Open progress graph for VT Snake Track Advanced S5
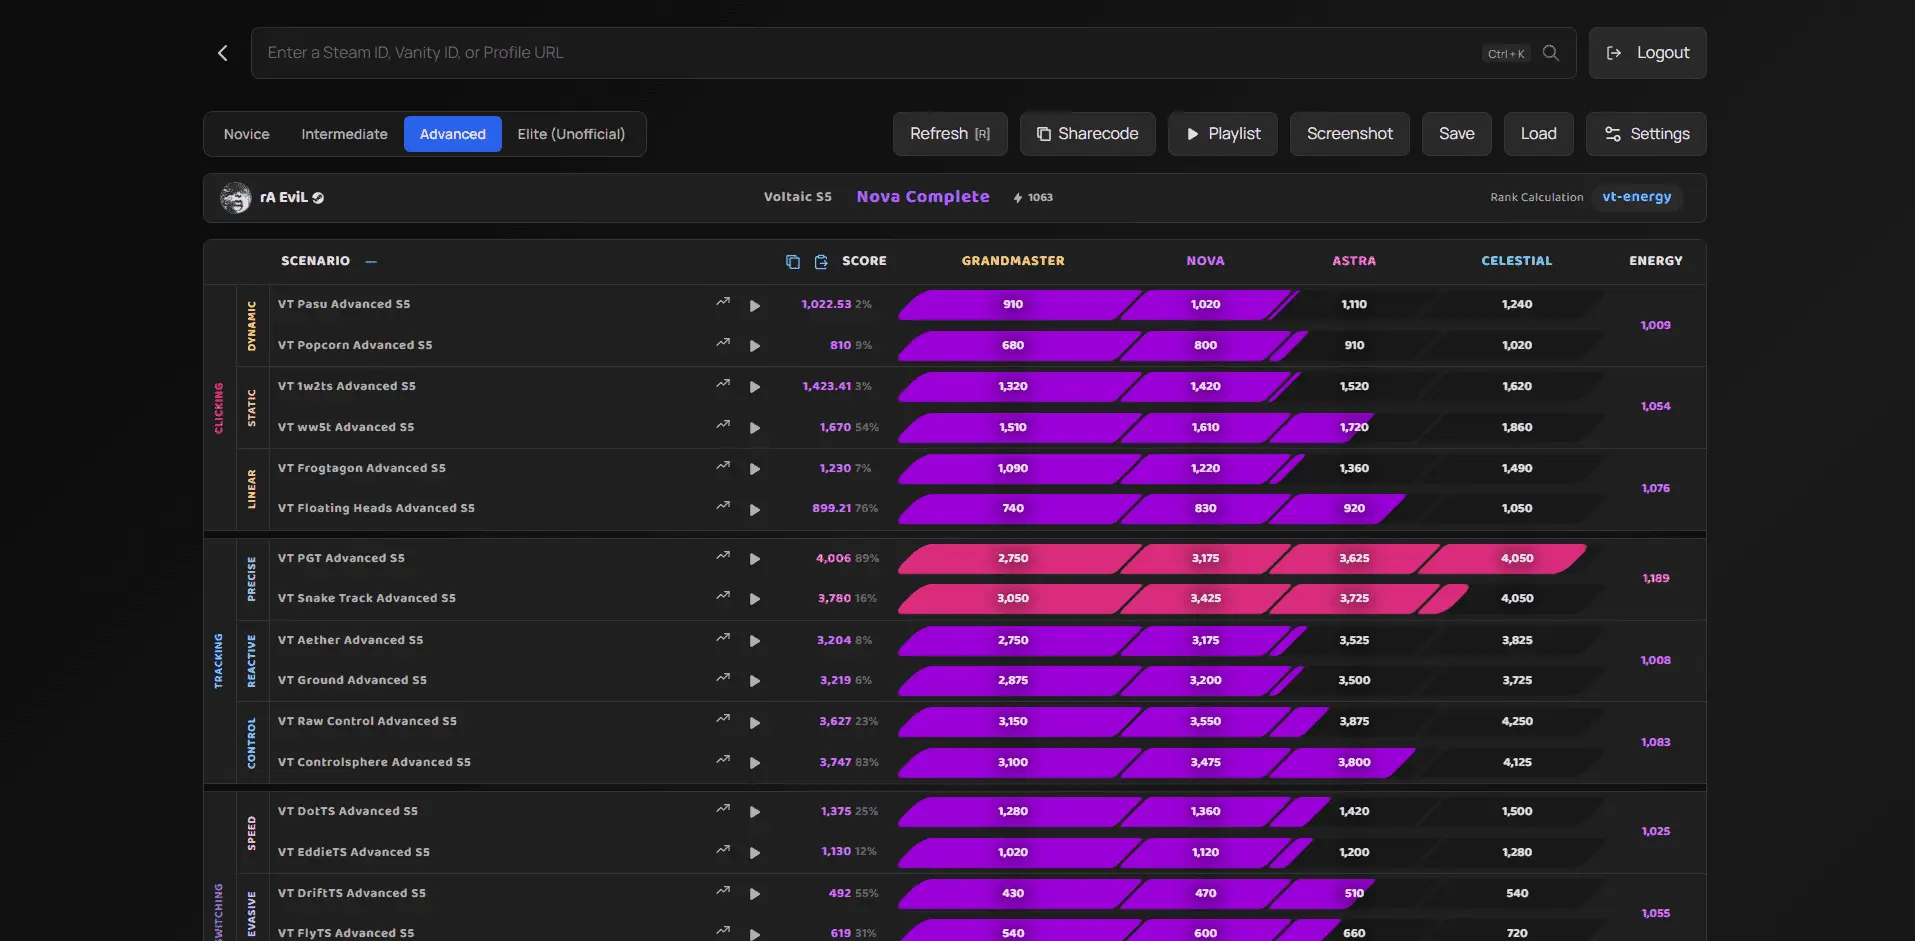The image size is (1915, 941). (722, 596)
